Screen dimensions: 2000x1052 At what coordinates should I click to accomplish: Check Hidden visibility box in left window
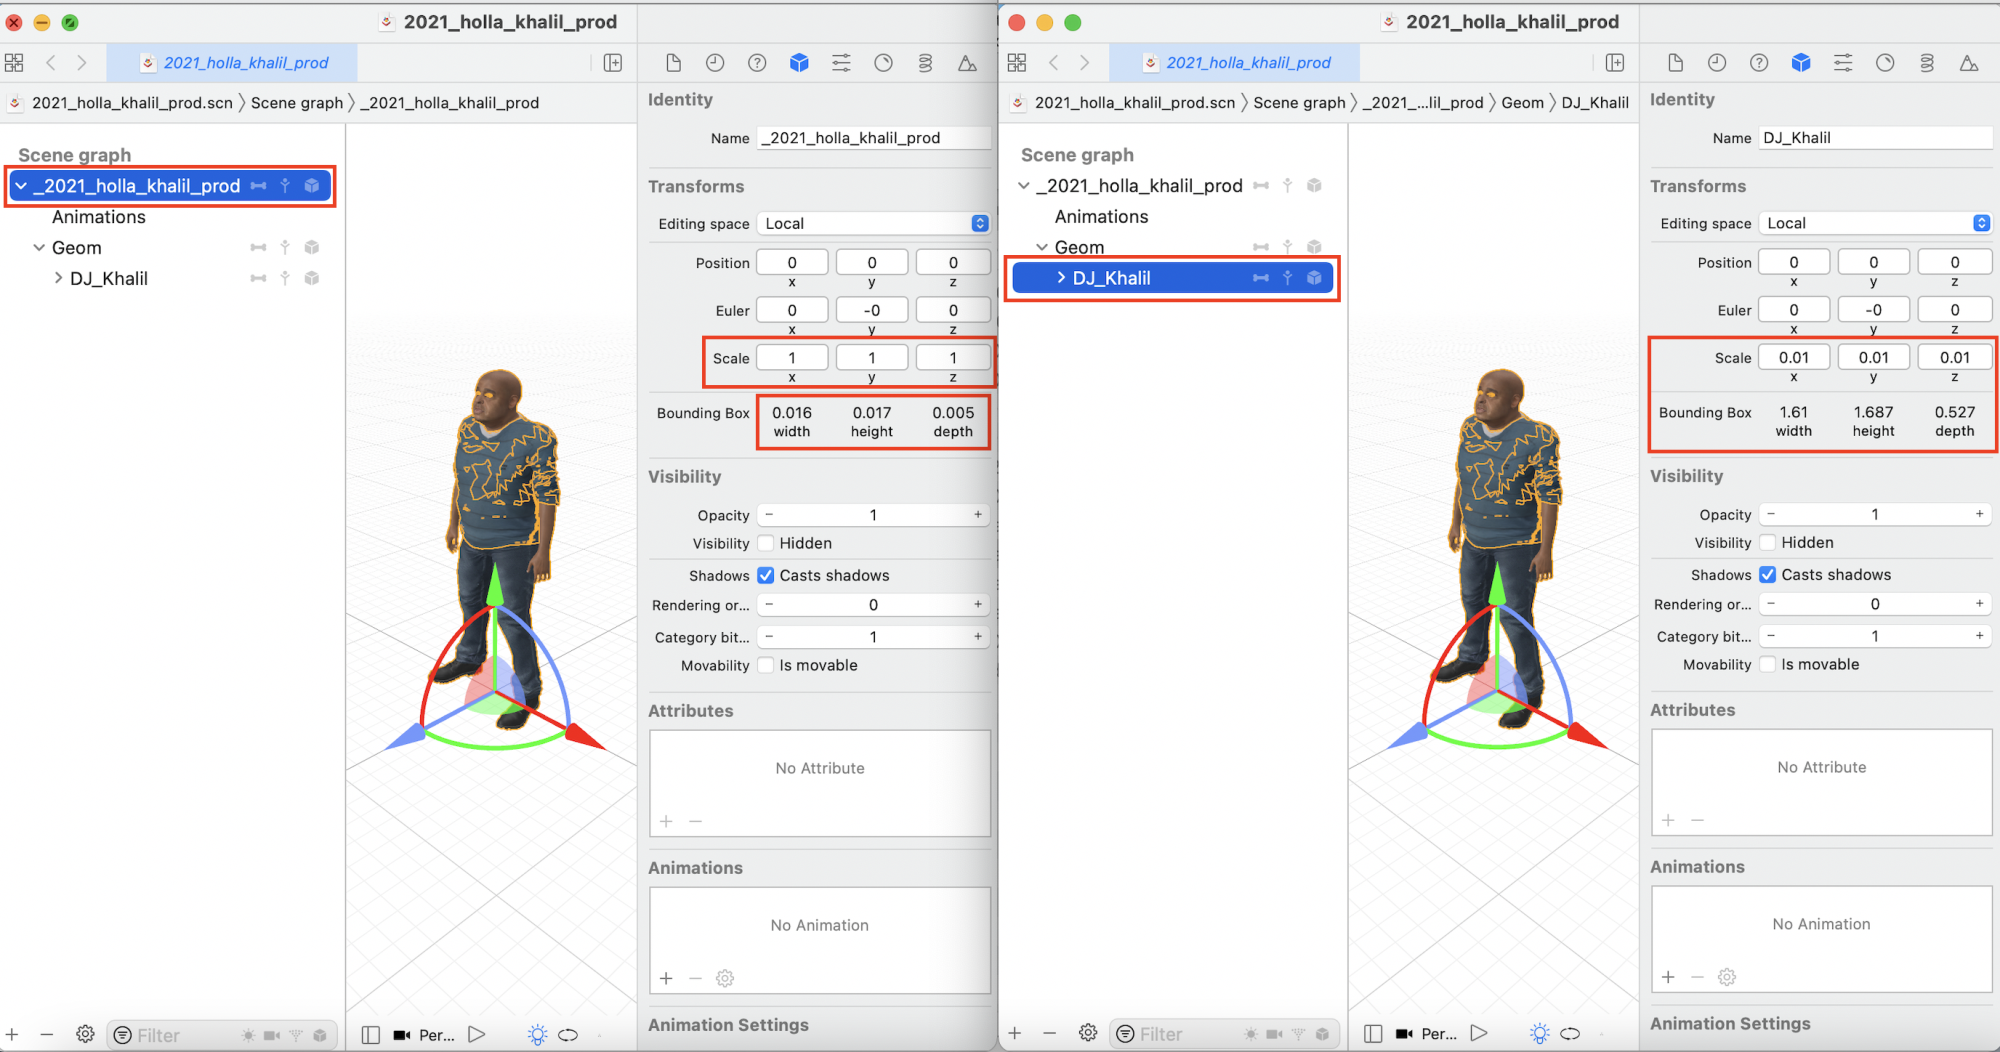coord(766,543)
